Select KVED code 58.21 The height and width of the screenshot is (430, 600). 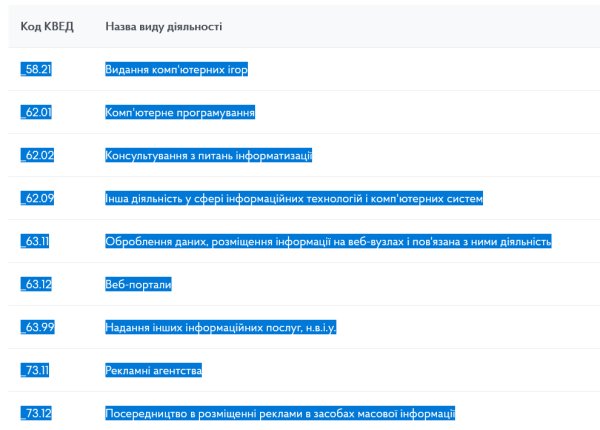[x=37, y=70]
